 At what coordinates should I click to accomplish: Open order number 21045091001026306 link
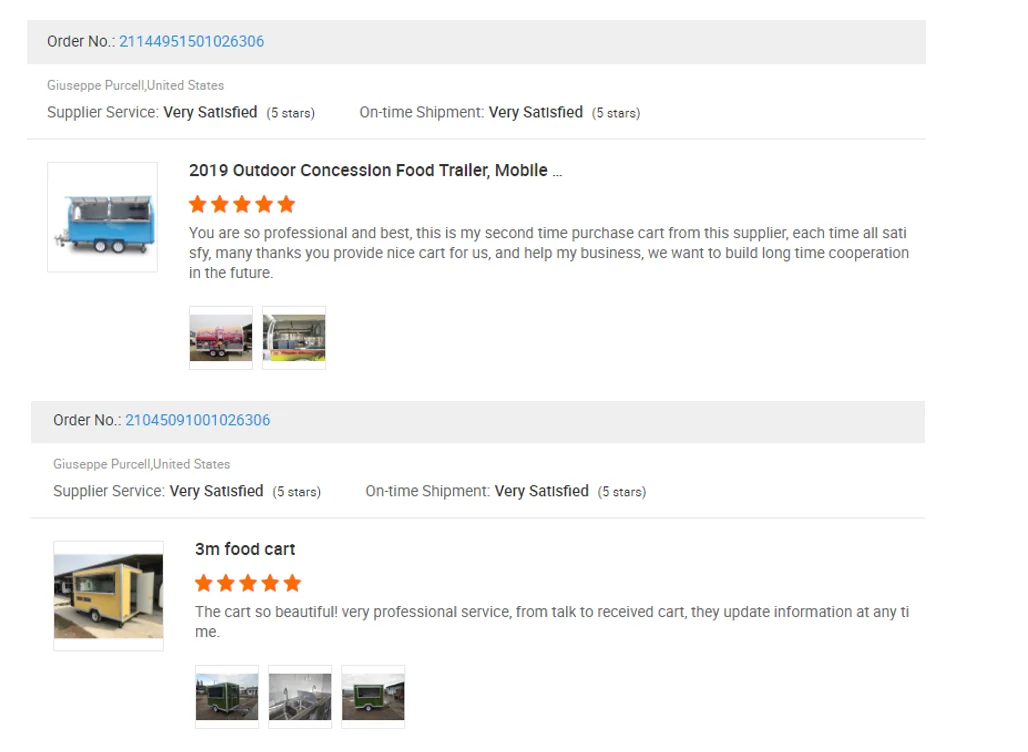pyautogui.click(x=197, y=420)
